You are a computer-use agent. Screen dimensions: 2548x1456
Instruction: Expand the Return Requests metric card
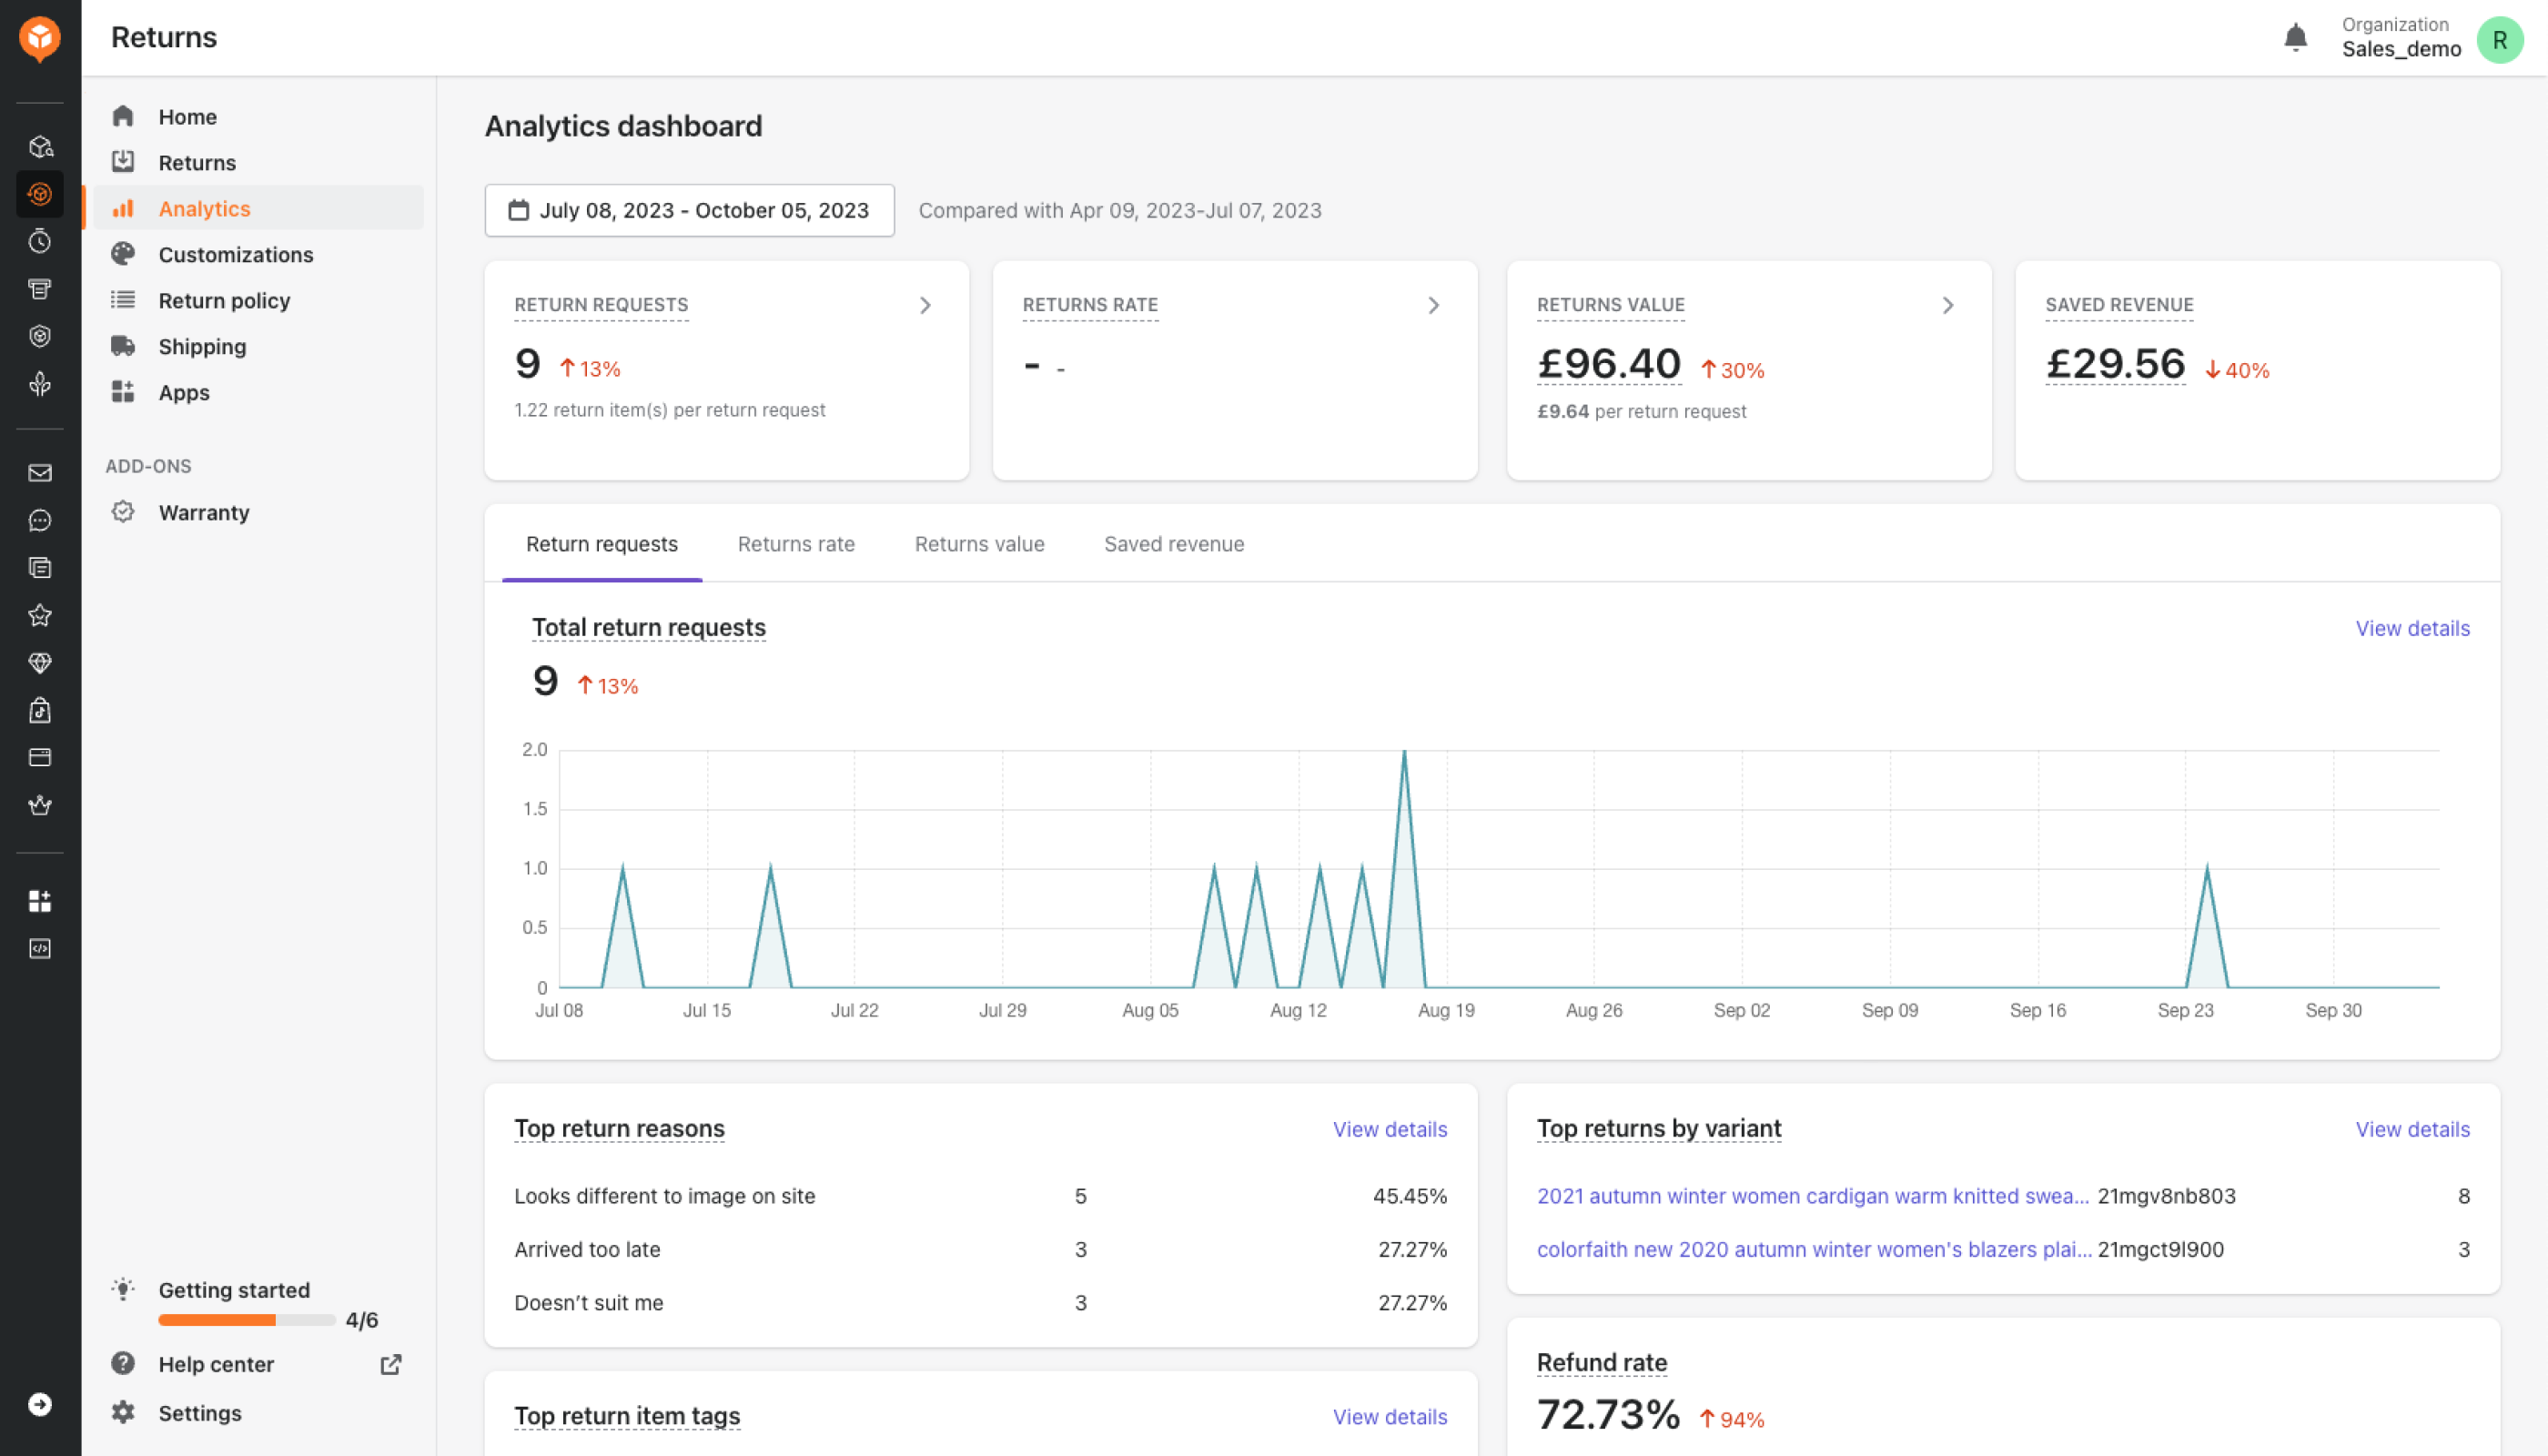click(x=924, y=305)
